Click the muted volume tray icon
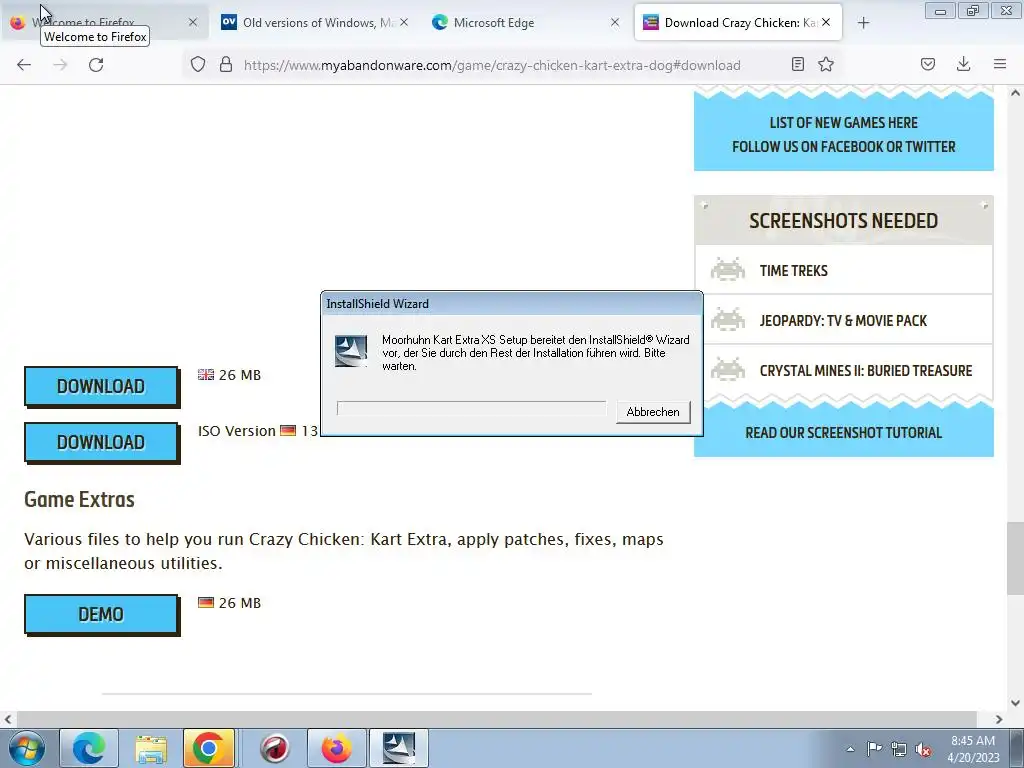1024x768 pixels. coord(923,749)
